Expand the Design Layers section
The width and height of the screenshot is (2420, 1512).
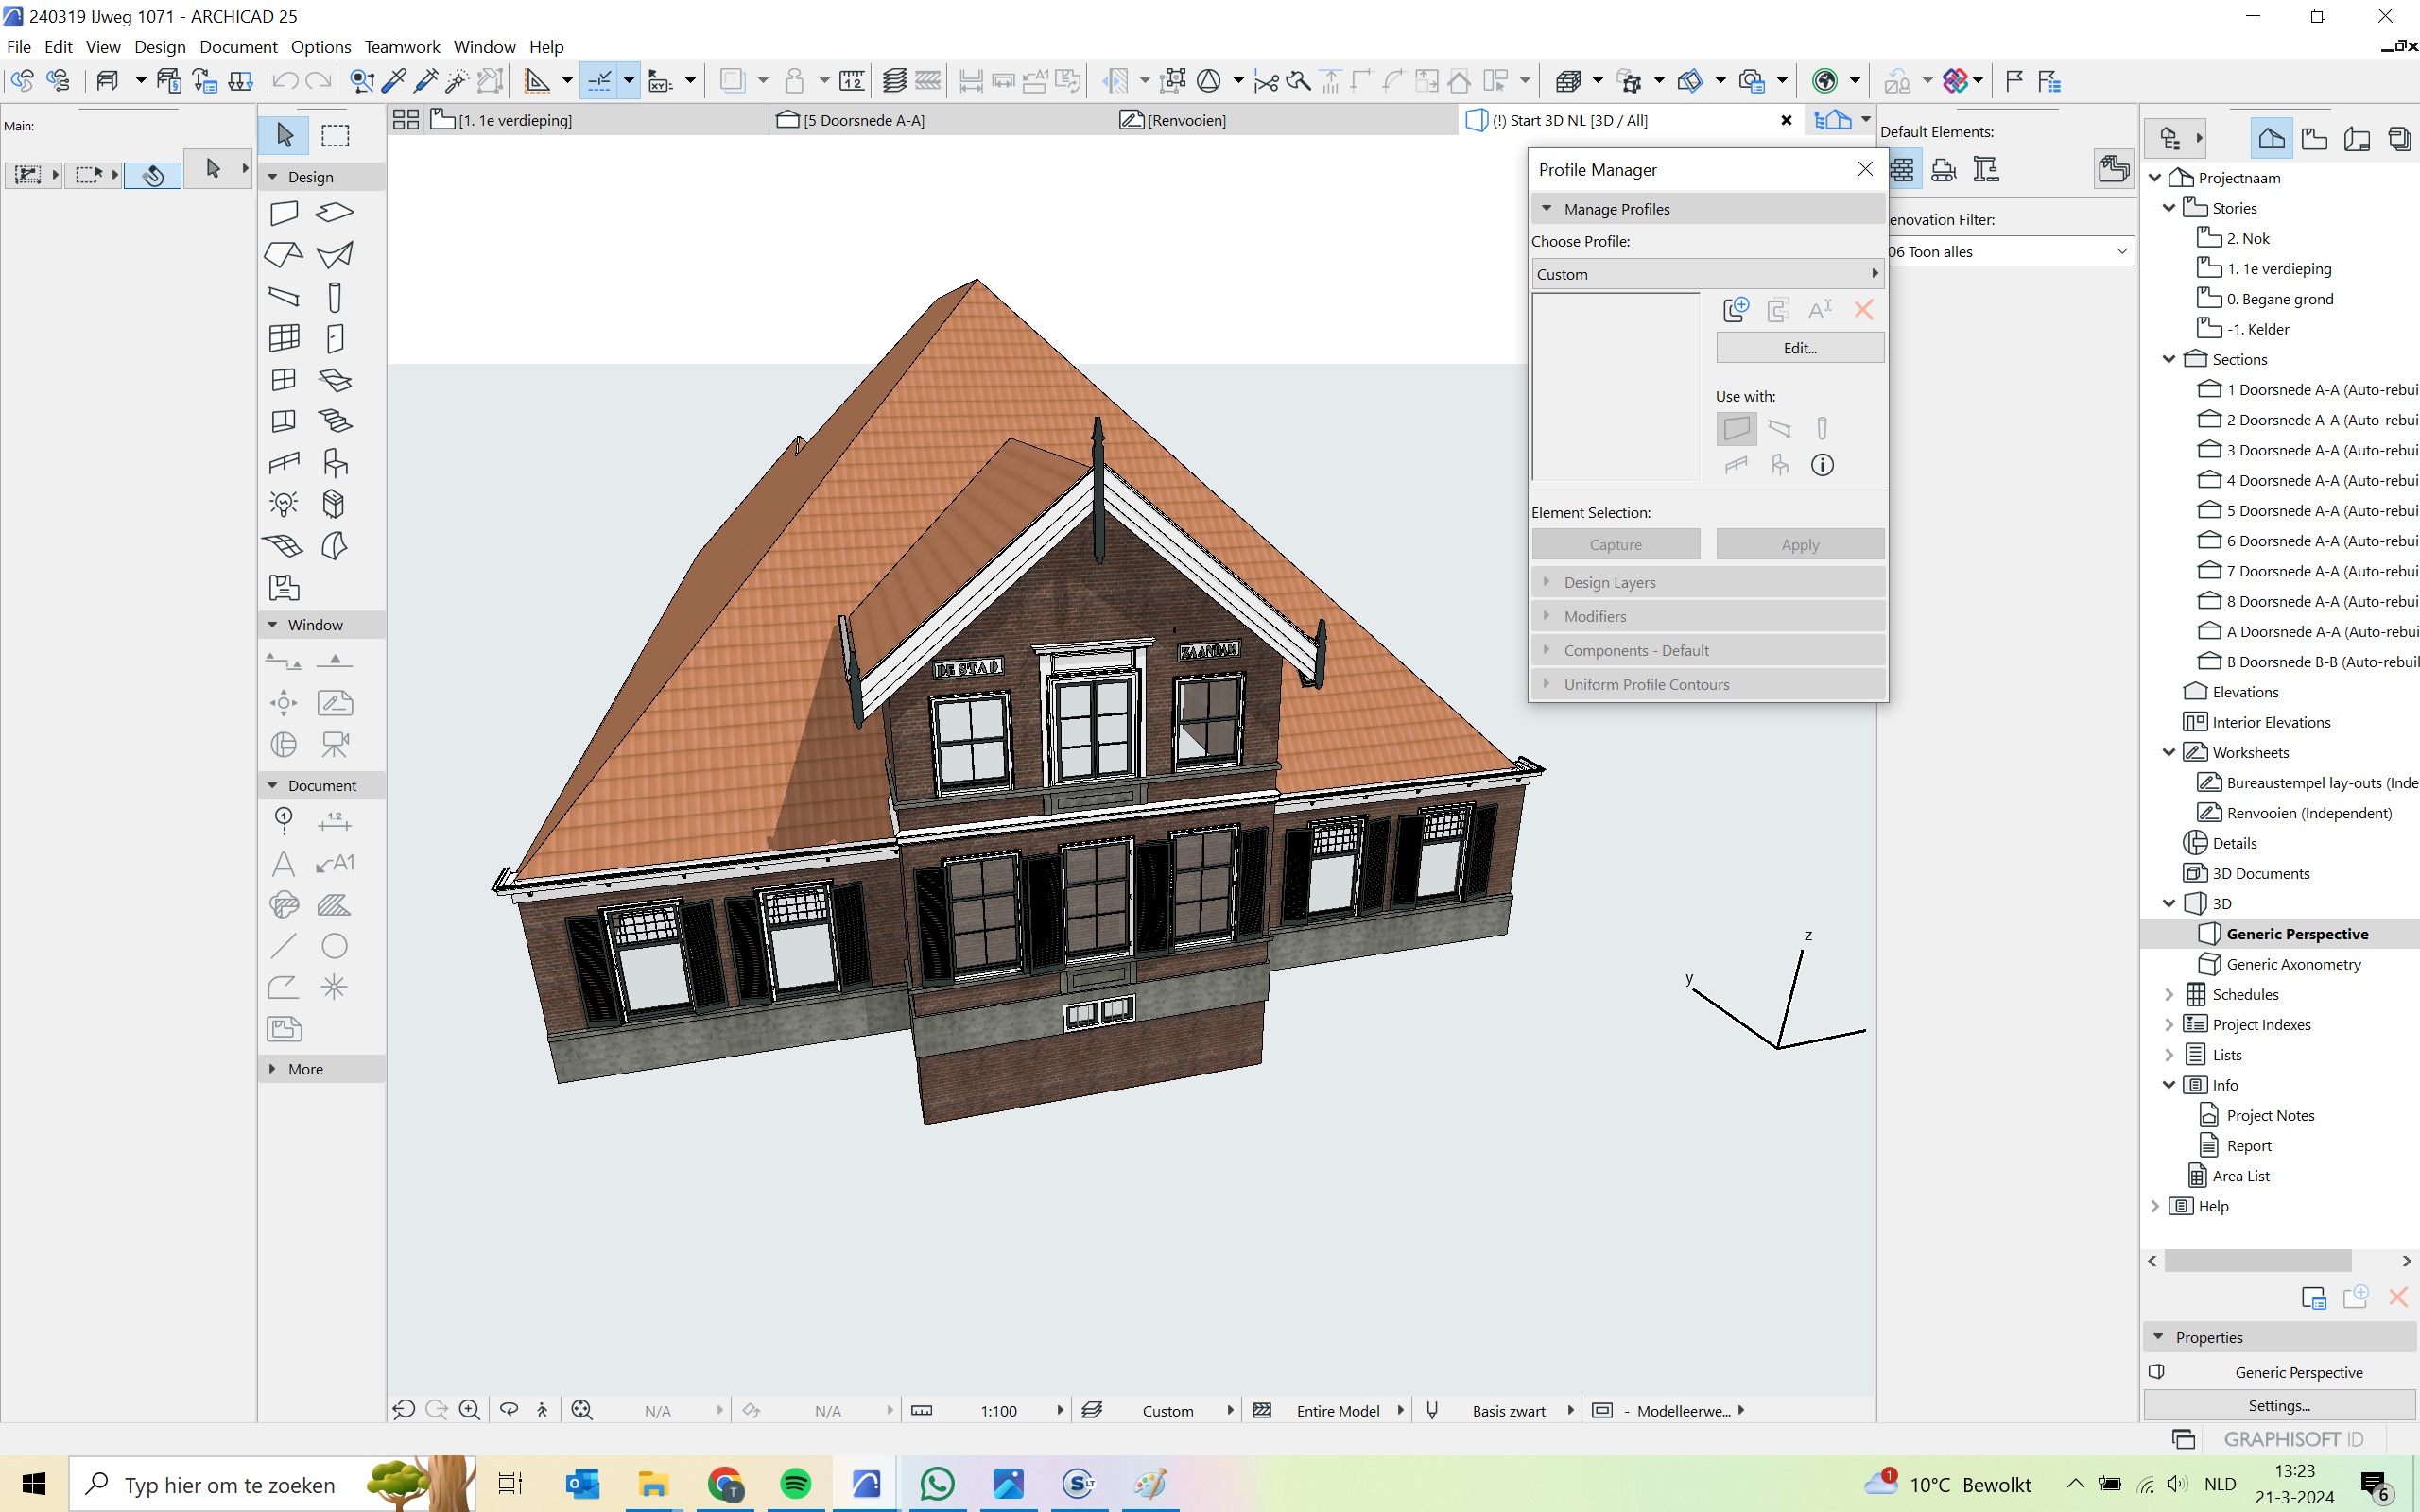[1609, 582]
